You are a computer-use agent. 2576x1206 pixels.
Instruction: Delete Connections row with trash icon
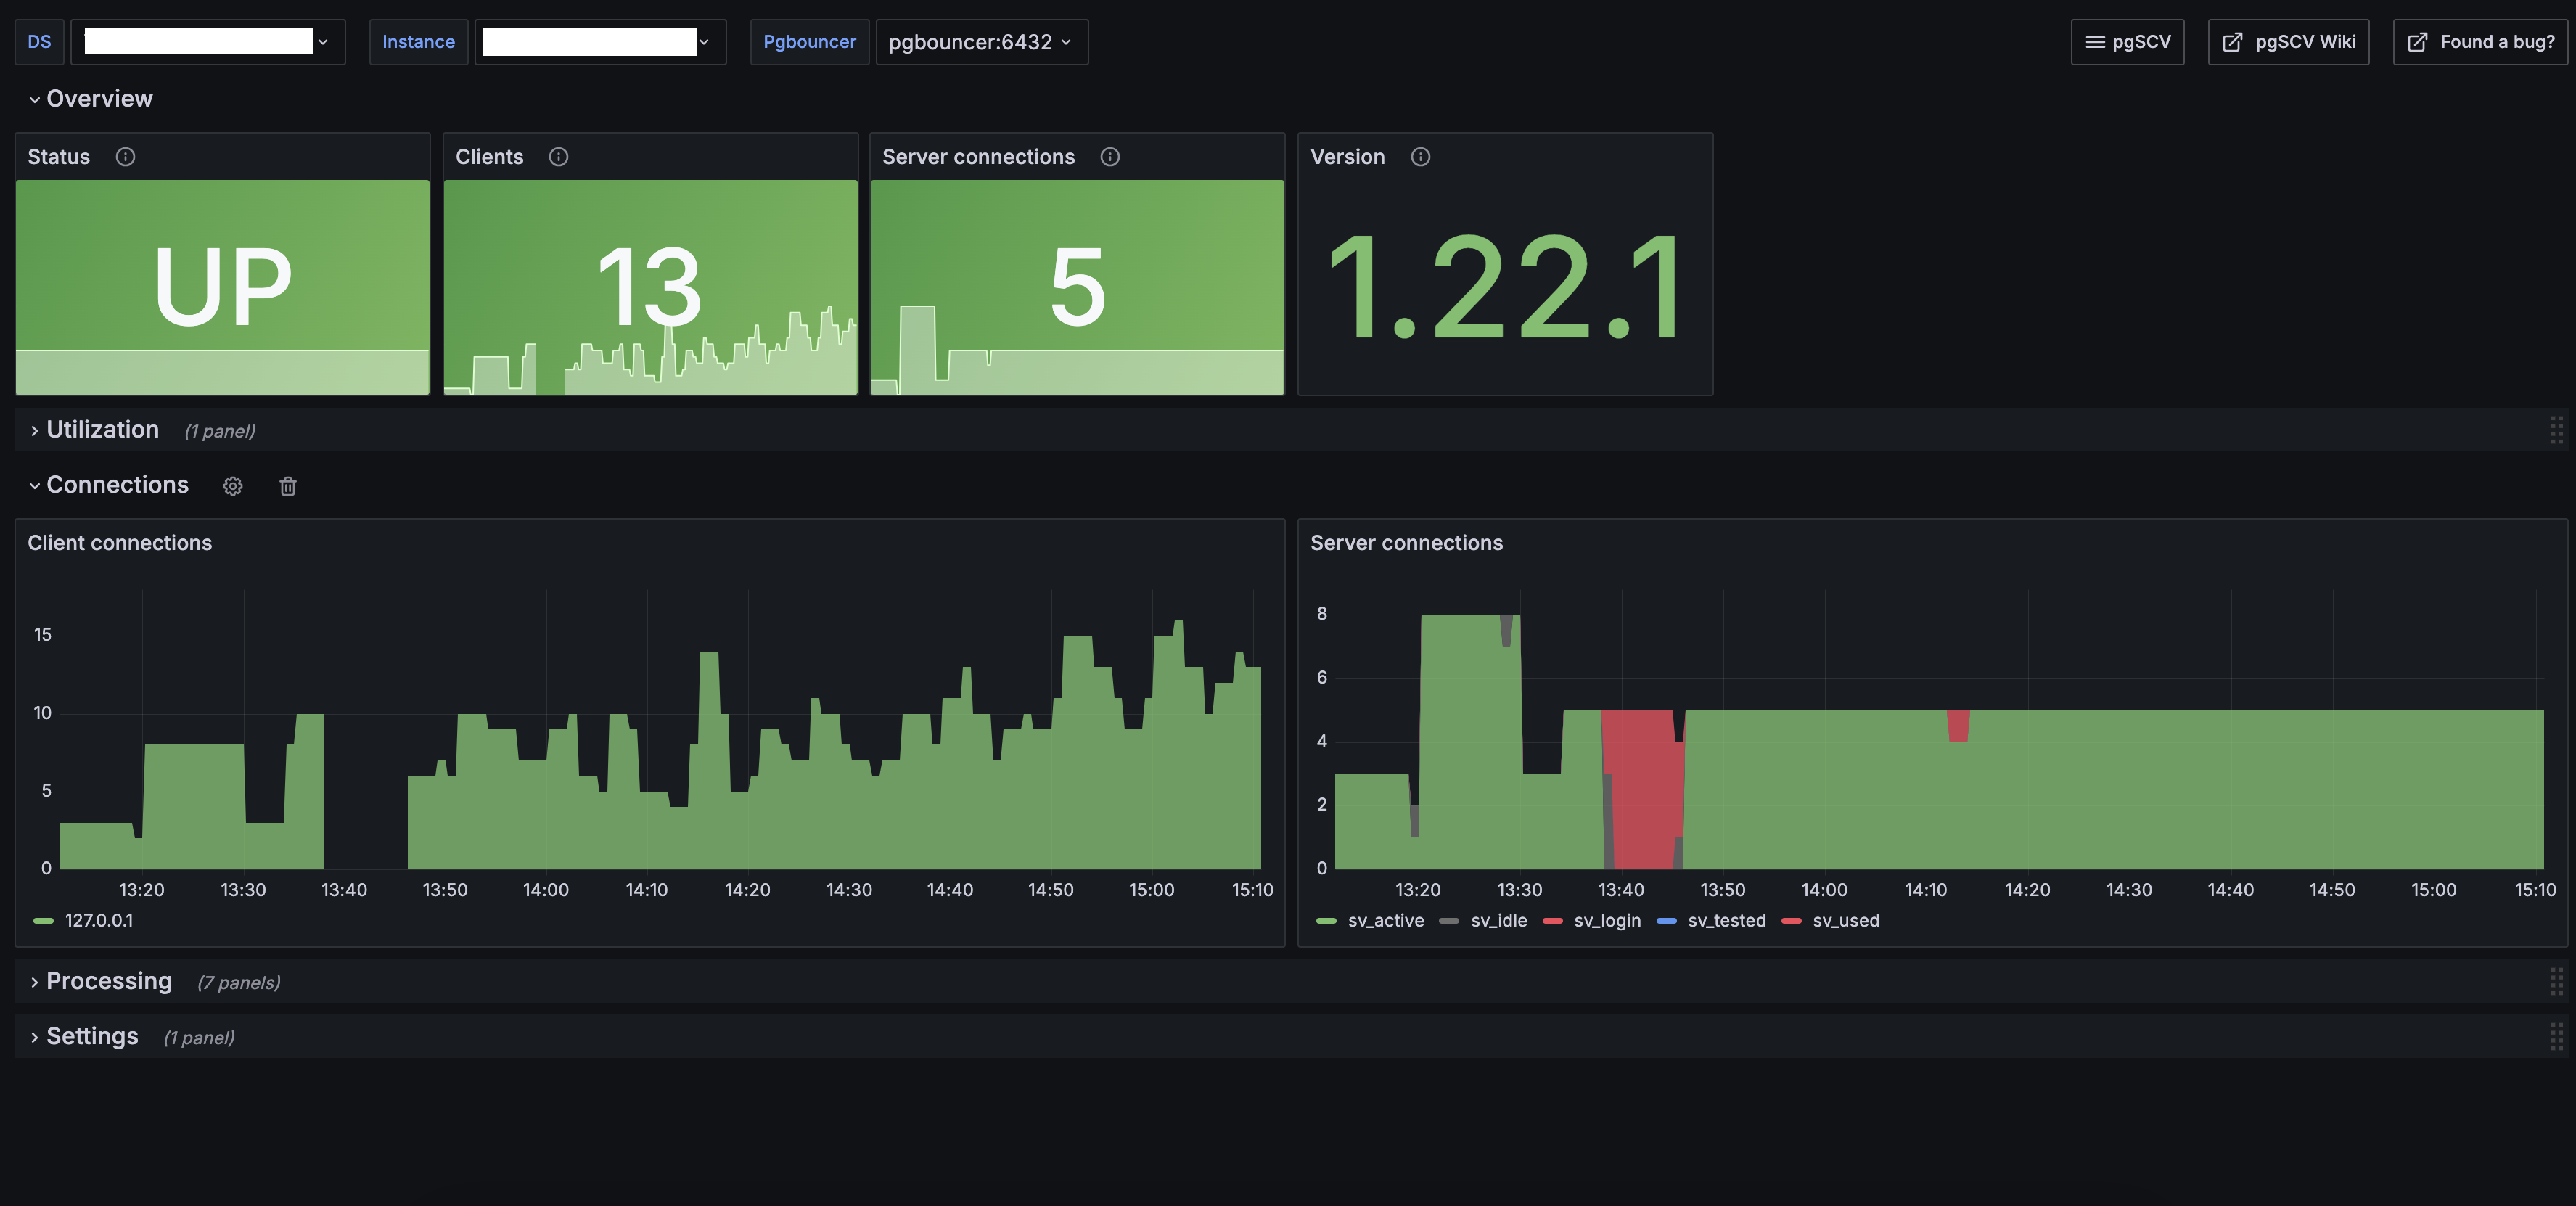click(x=288, y=486)
